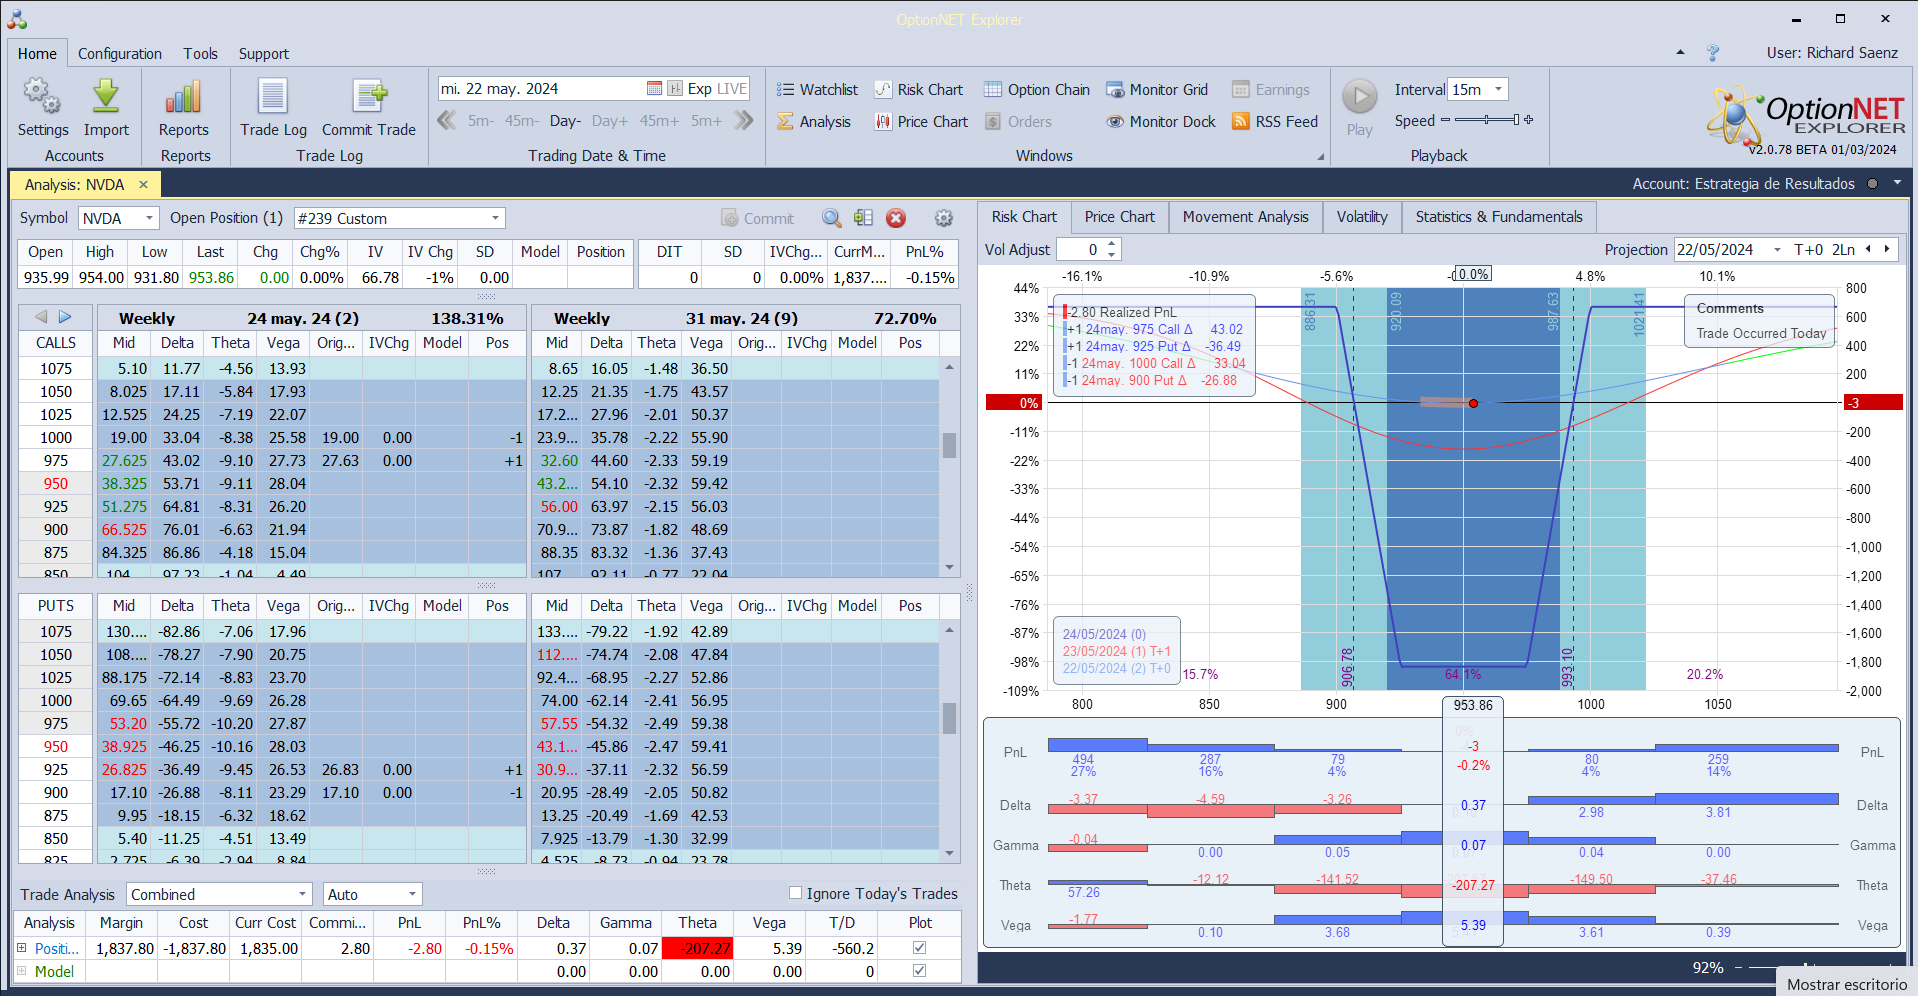Click the Vol Adjust input field
Viewport: 1918px width, 996px height.
pyautogui.click(x=1082, y=250)
